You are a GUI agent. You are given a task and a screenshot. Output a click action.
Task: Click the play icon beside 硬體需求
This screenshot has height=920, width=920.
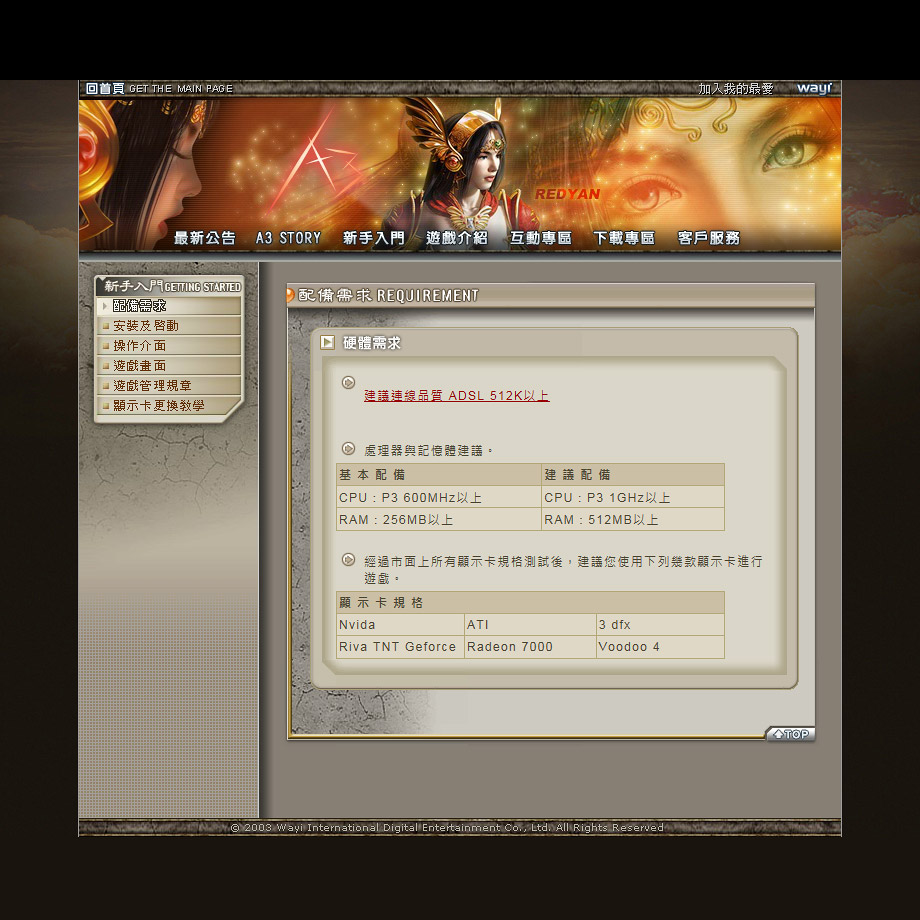[x=327, y=342]
